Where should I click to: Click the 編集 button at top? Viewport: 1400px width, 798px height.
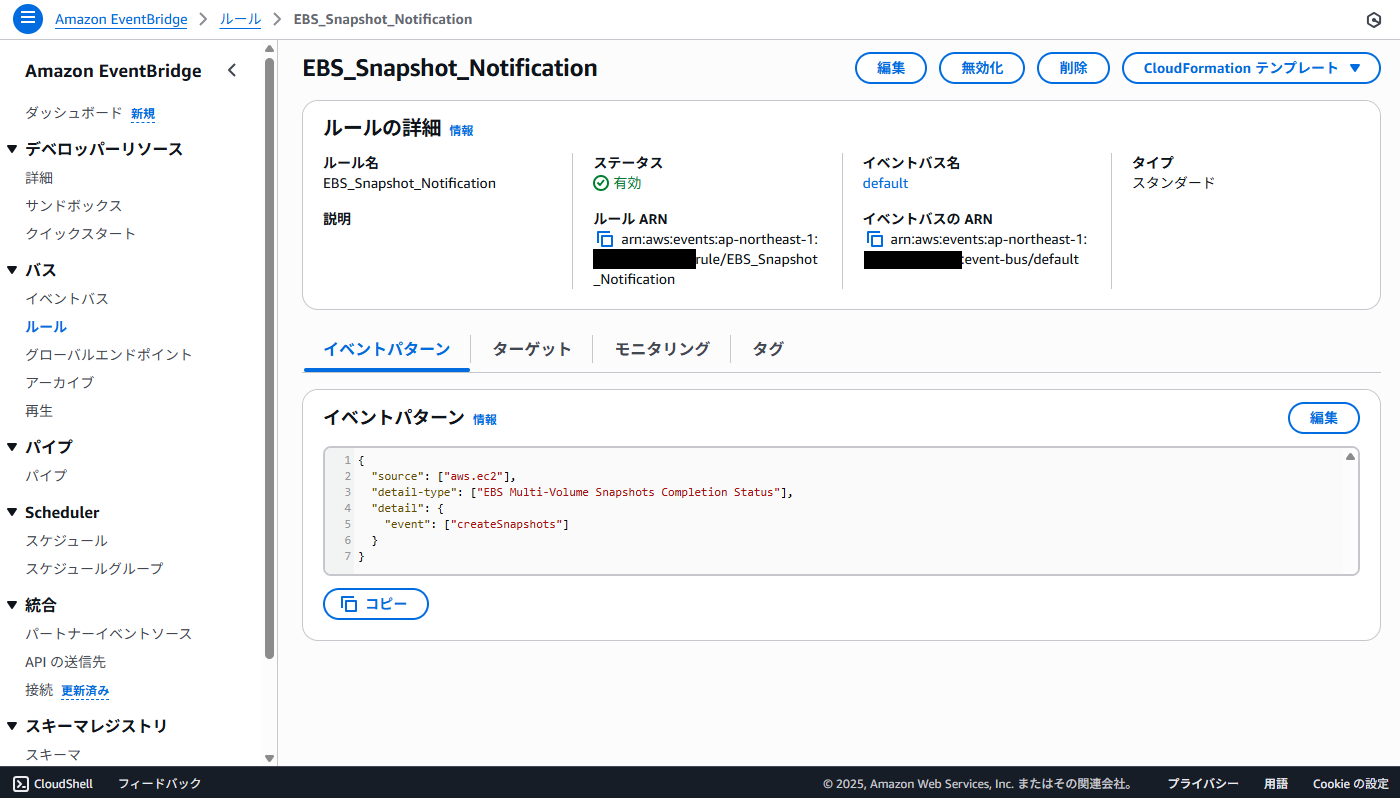(891, 68)
